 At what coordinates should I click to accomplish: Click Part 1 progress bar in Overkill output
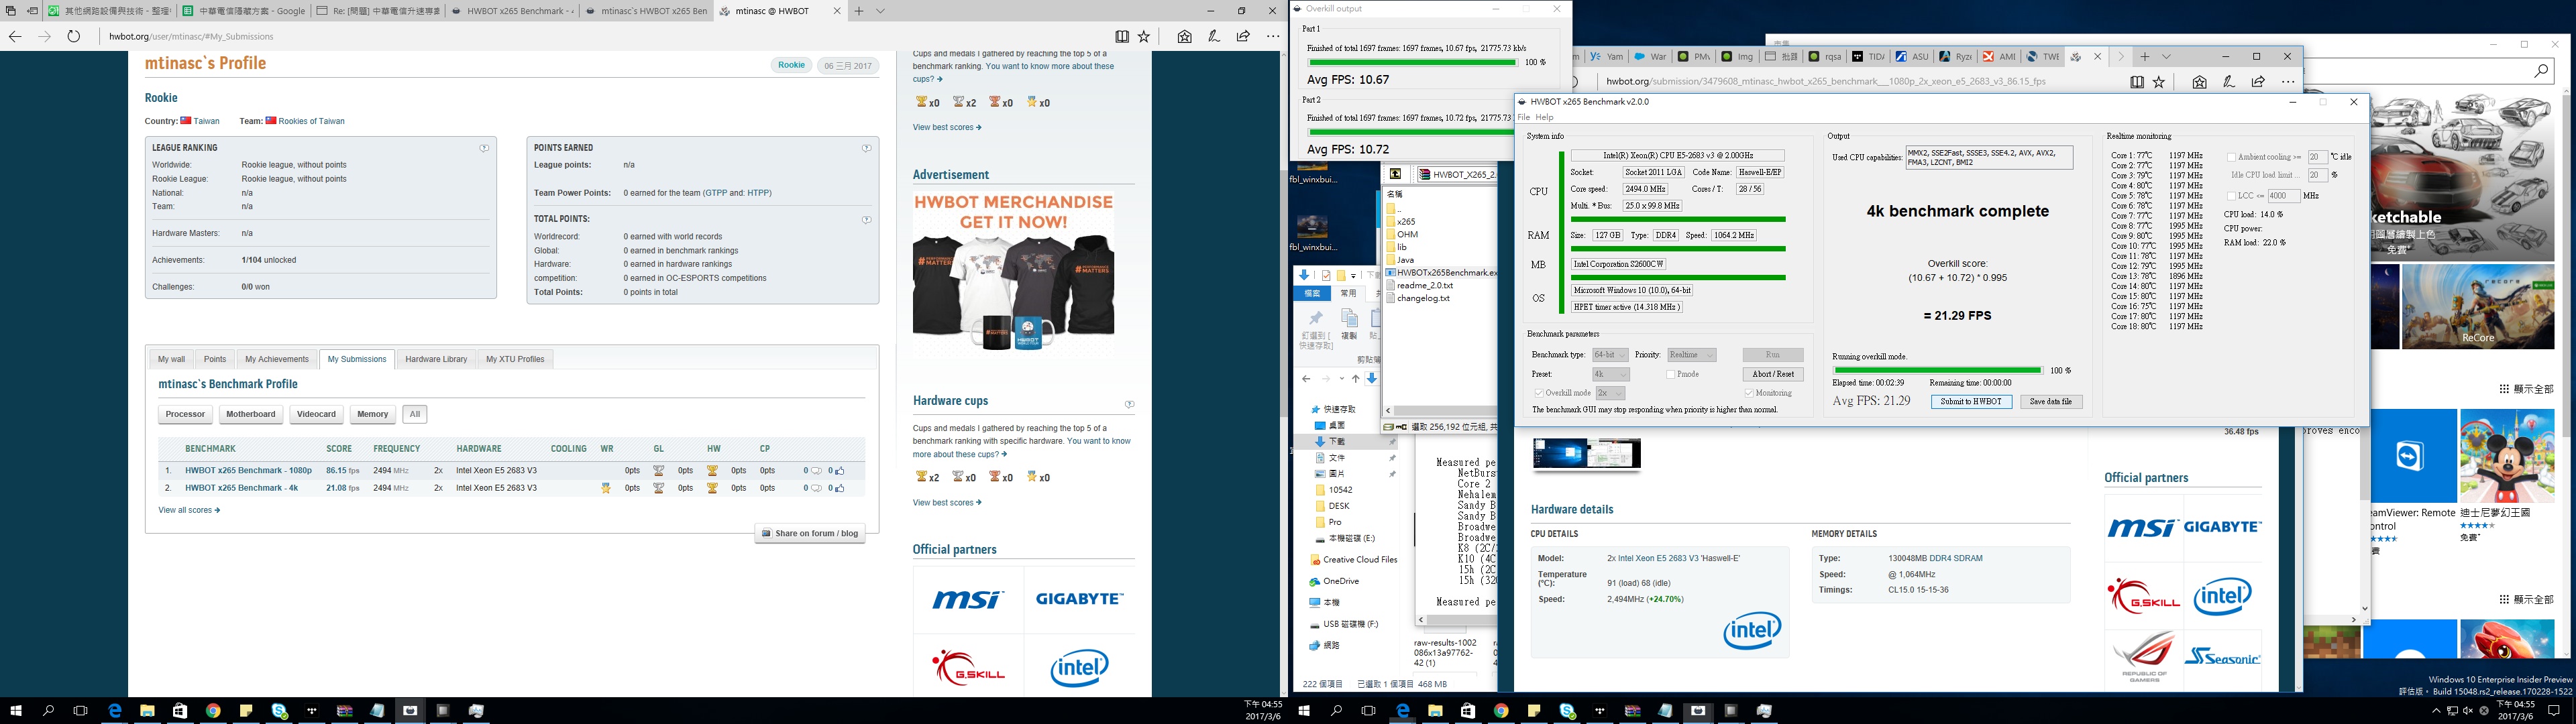click(1412, 62)
